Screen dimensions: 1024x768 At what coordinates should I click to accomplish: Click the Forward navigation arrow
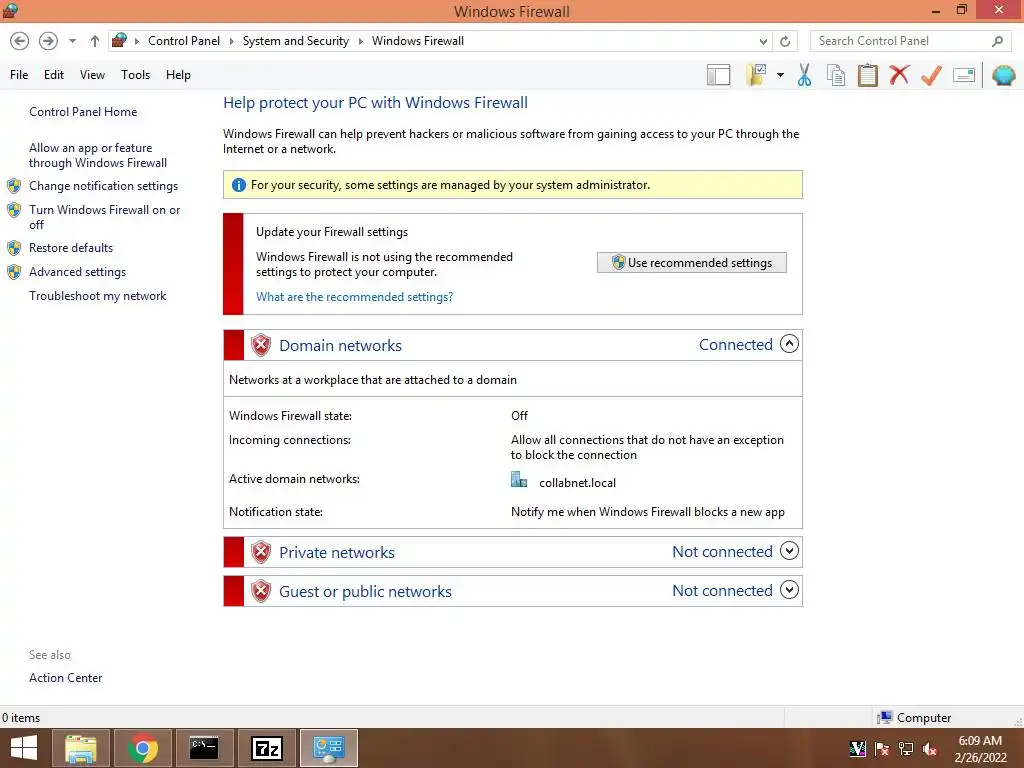48,41
